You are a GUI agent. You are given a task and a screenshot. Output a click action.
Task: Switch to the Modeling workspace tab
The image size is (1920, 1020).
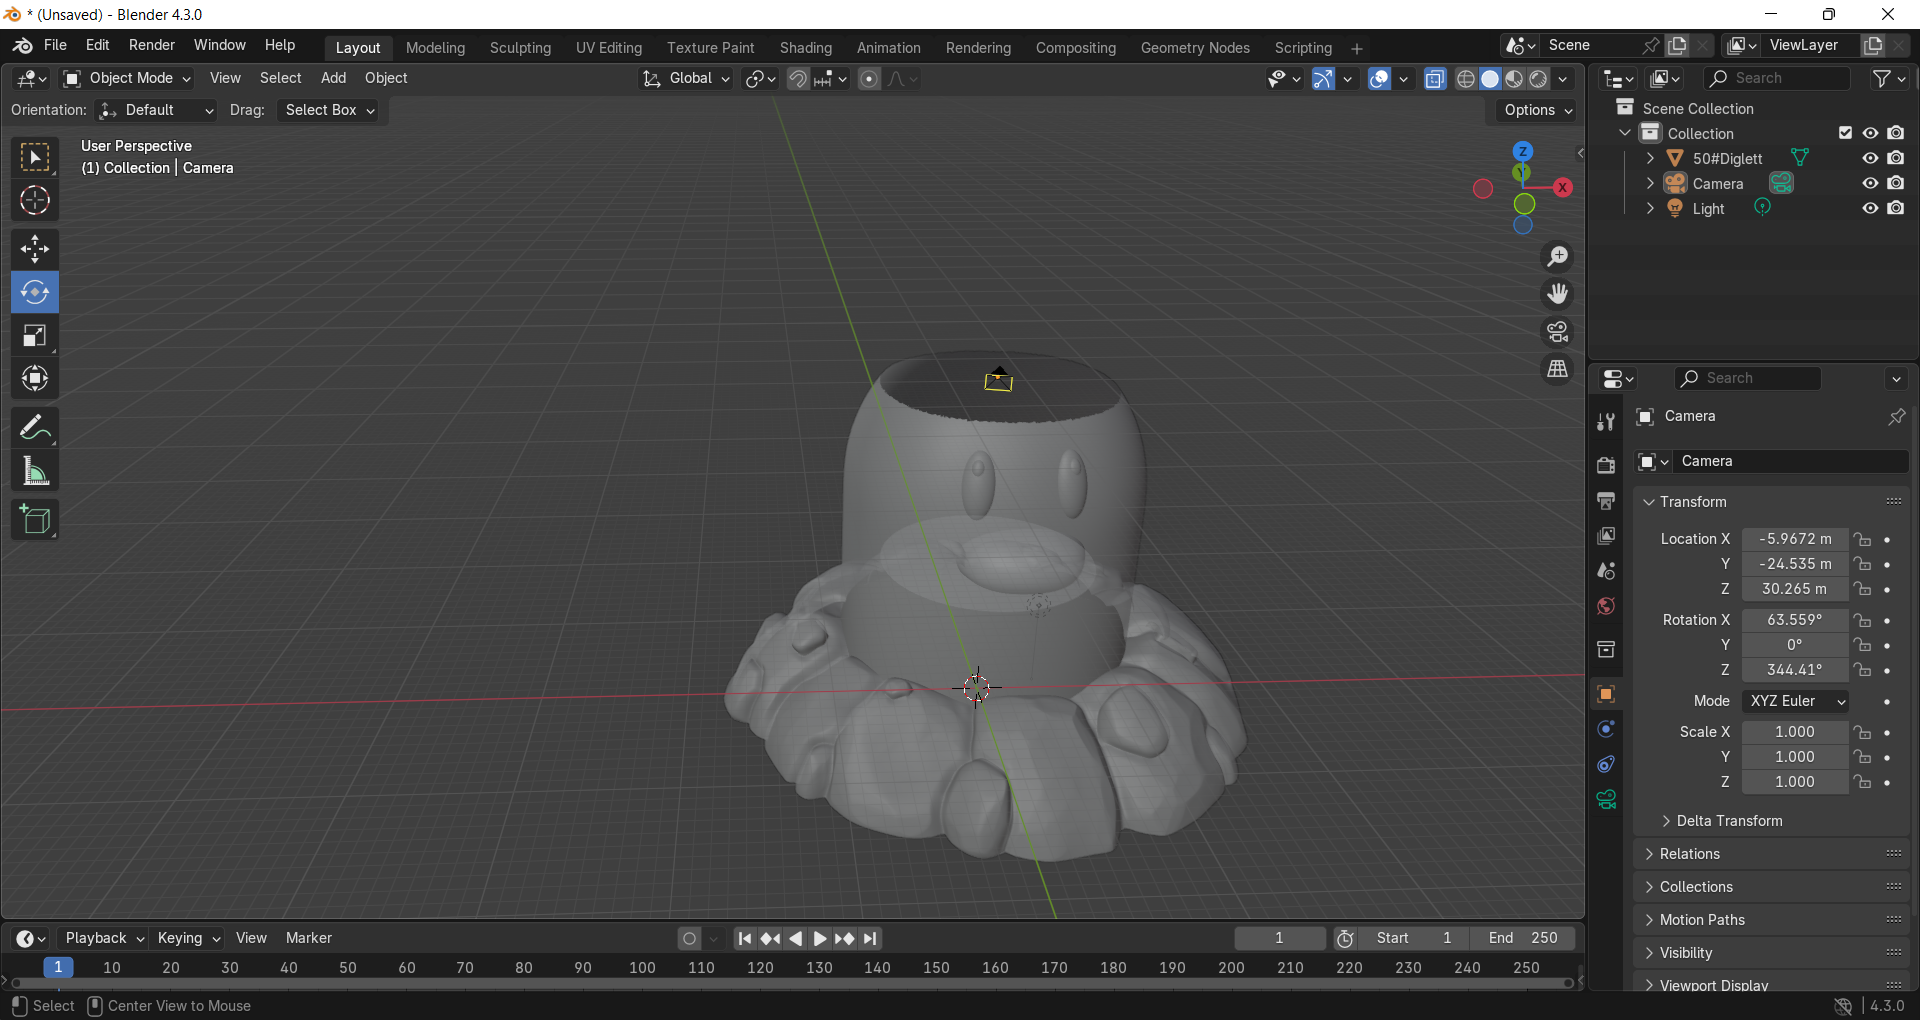coord(435,48)
